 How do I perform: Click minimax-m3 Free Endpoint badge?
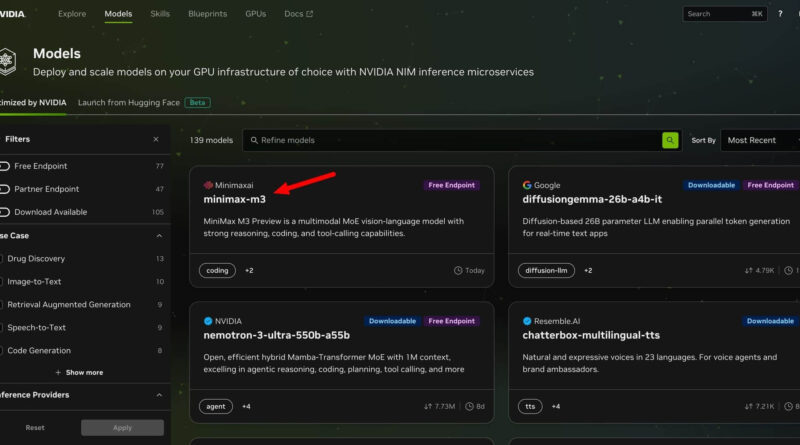pyautogui.click(x=452, y=185)
